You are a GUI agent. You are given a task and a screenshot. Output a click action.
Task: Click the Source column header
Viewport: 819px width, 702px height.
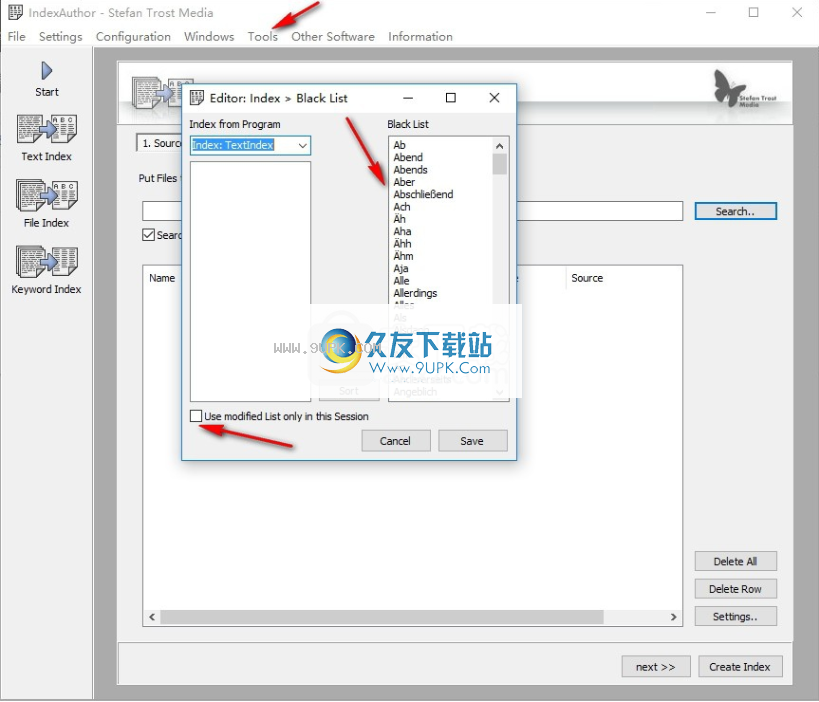587,278
